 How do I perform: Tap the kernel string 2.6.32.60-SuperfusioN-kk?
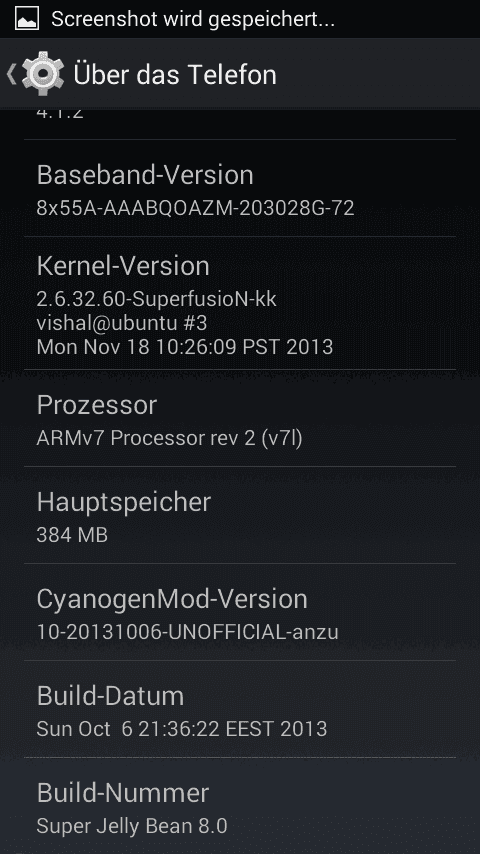[156, 298]
